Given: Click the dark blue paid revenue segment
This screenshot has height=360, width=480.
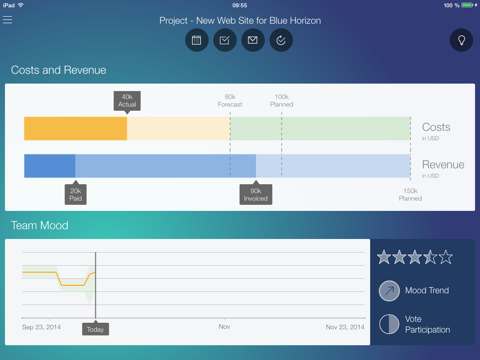Looking at the screenshot, I should coord(50,166).
